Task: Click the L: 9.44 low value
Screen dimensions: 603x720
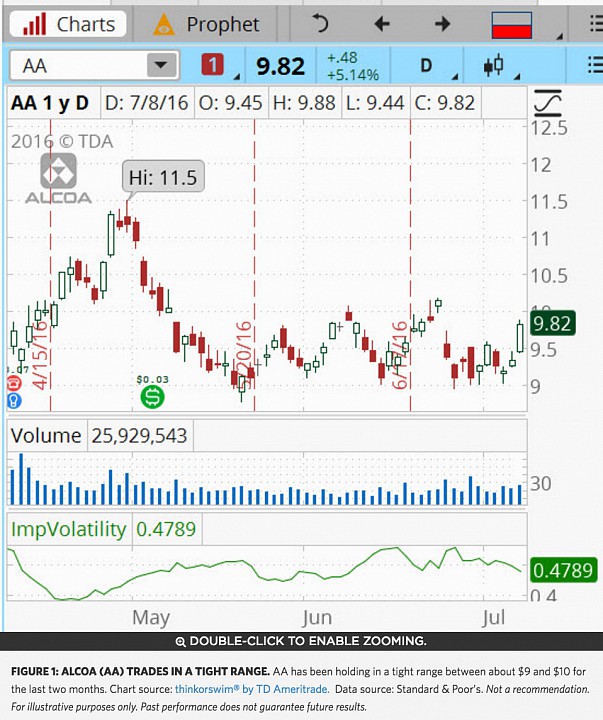Action: 375,103
